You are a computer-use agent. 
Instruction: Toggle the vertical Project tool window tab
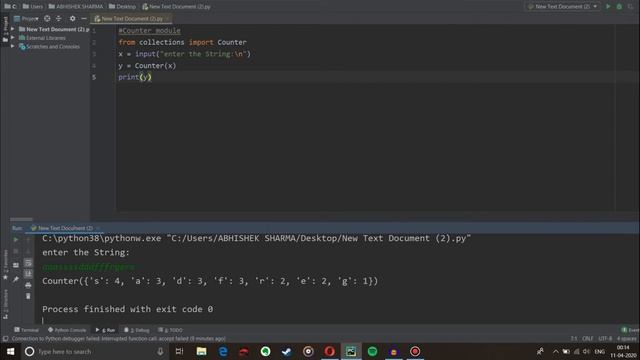[5, 29]
